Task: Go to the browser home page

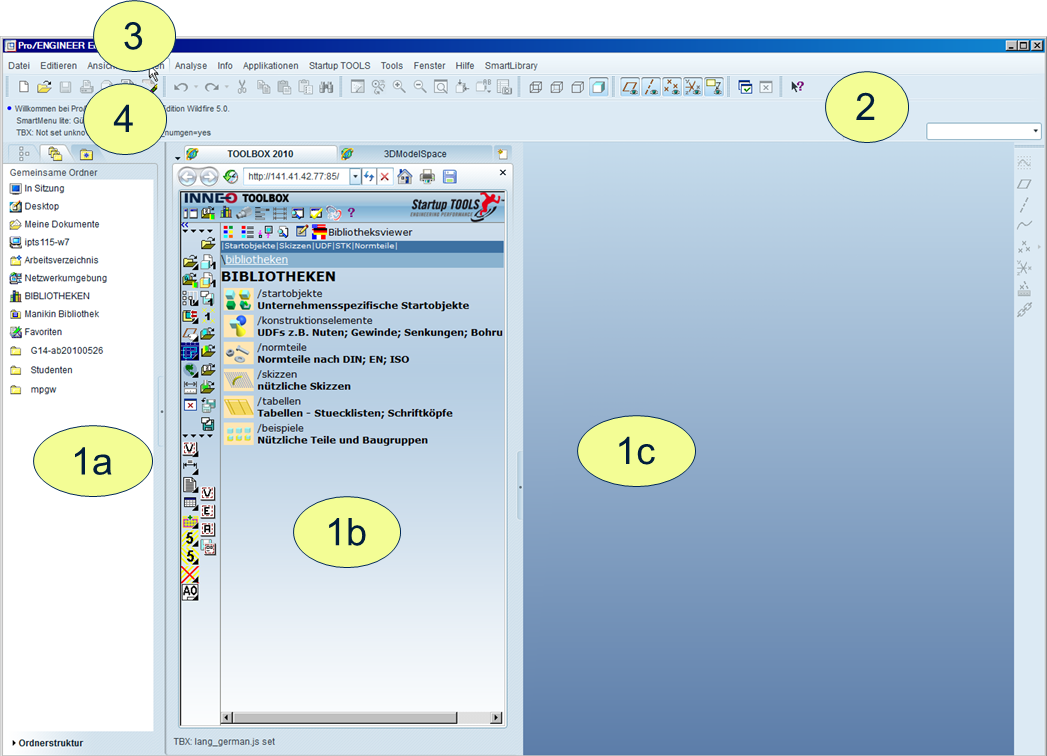Action: click(x=405, y=176)
